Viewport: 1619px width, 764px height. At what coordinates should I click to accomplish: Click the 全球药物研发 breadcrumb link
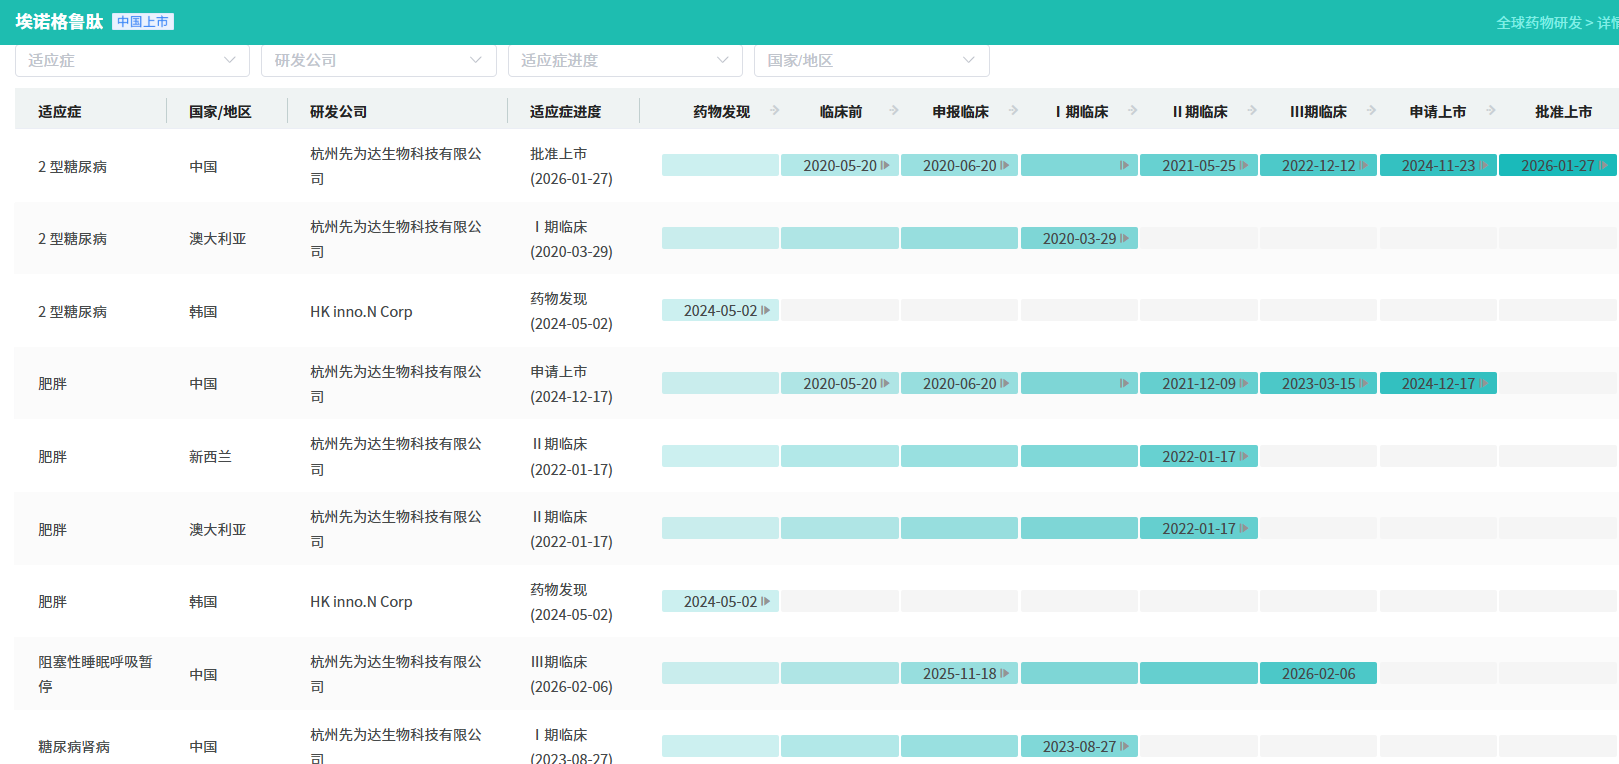pos(1538,22)
